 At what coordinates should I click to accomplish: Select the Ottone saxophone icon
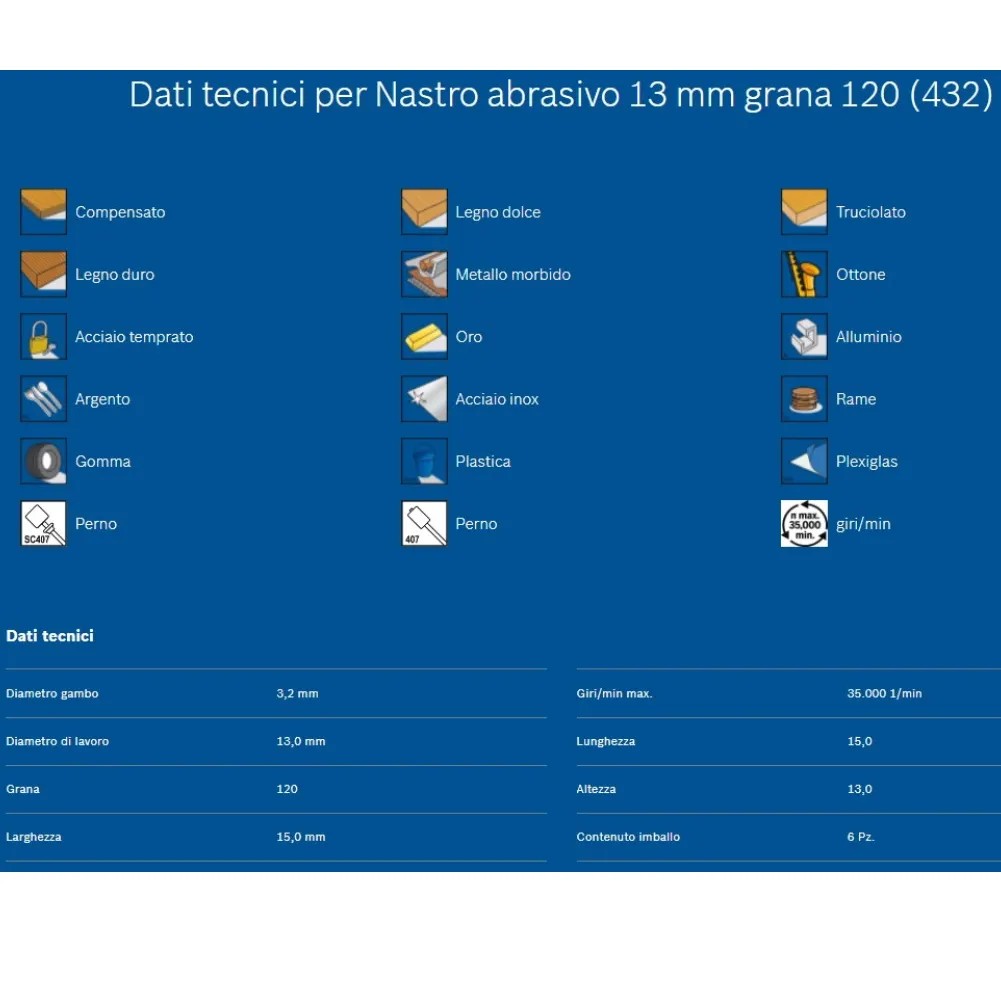point(804,274)
